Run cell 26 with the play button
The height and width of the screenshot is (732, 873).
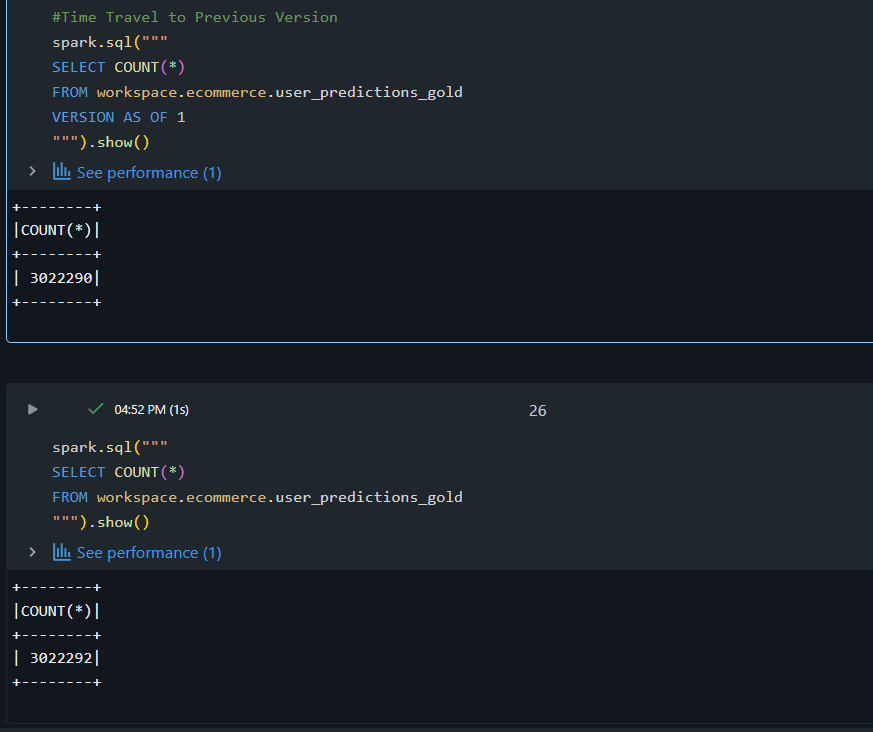33,410
